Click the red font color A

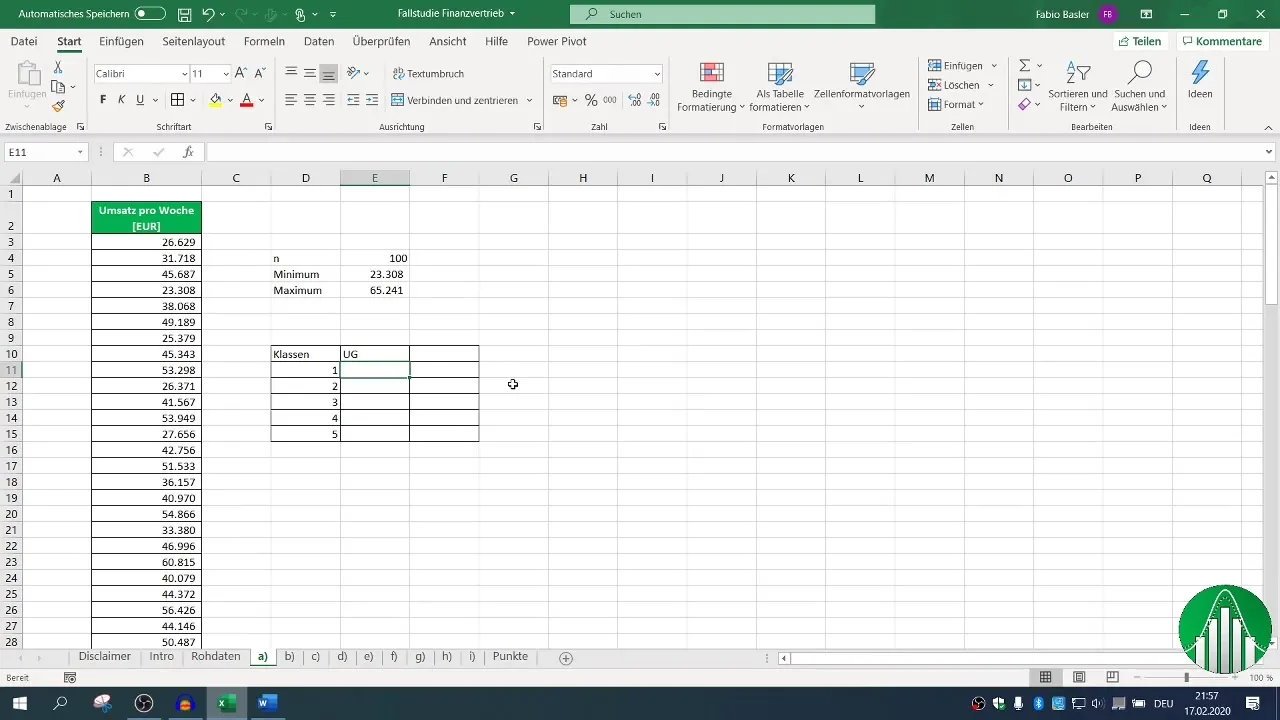click(246, 100)
